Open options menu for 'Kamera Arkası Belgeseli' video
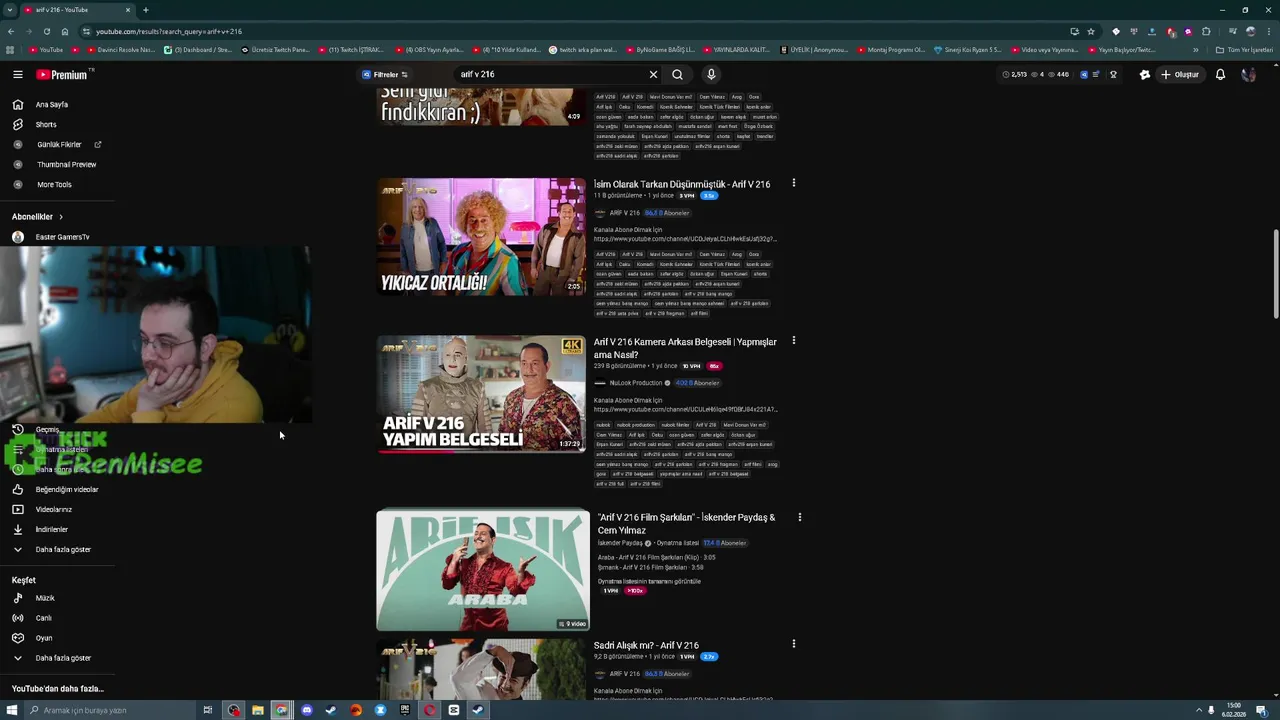 coord(793,341)
